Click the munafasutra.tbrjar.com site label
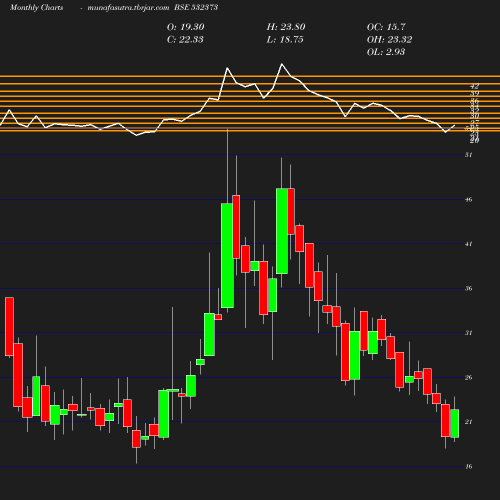Image resolution: width=500 pixels, height=500 pixels. [x=128, y=7]
